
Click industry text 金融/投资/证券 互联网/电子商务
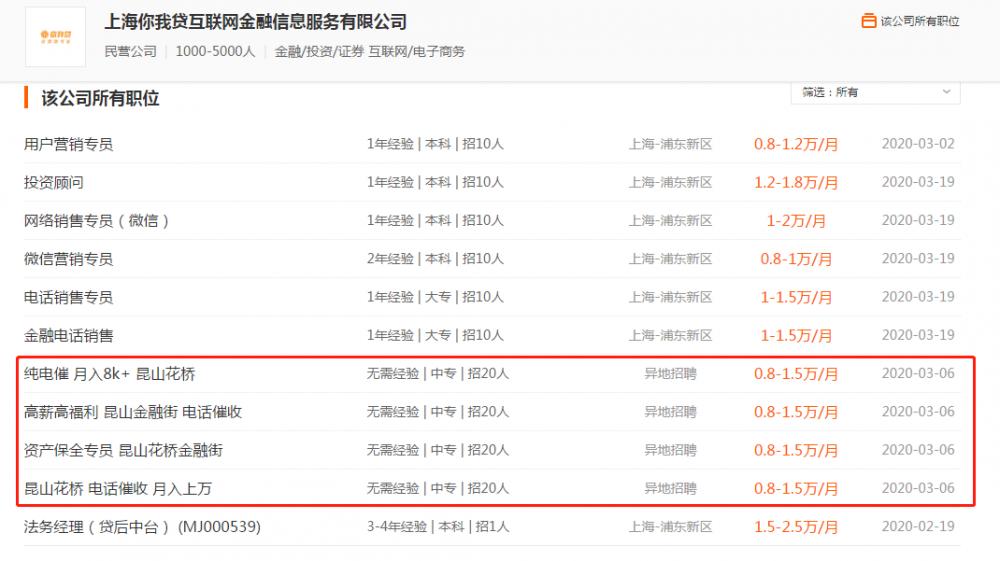(x=369, y=52)
